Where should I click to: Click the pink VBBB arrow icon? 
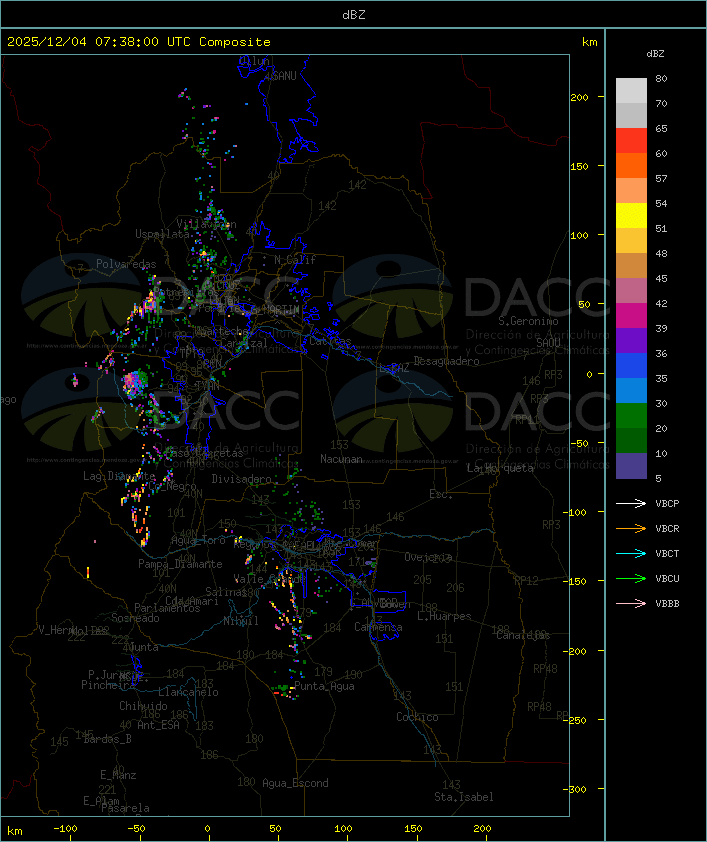631,604
